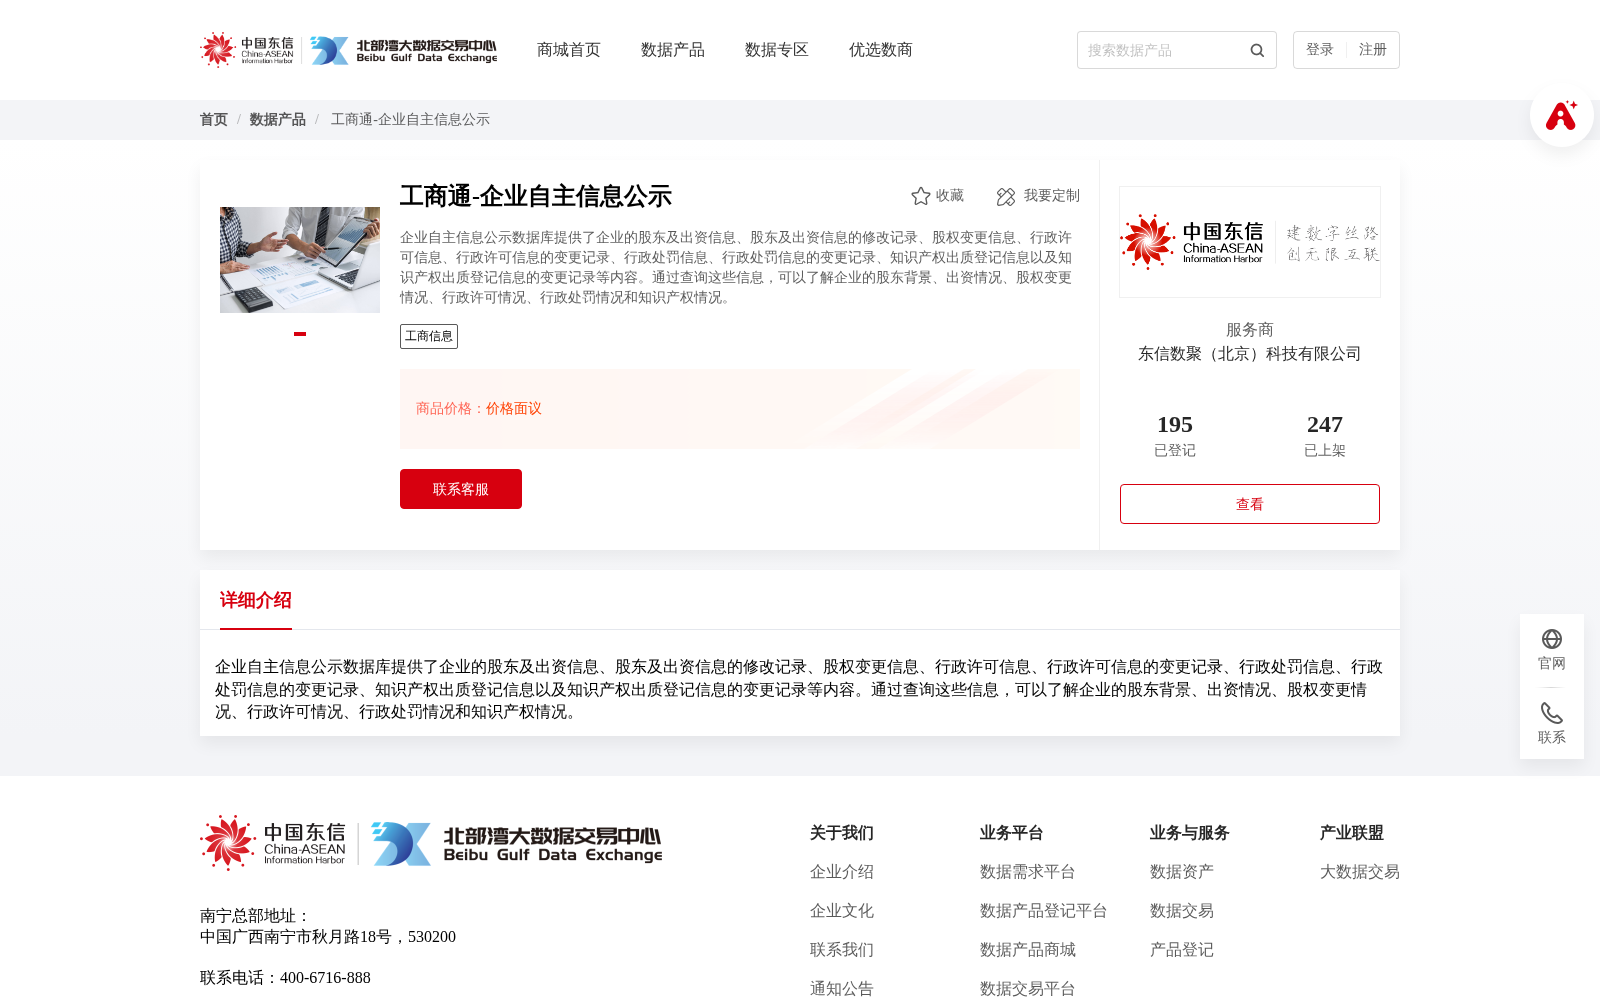Click the 价格面议 price text
1600x1000 pixels.
(514, 409)
